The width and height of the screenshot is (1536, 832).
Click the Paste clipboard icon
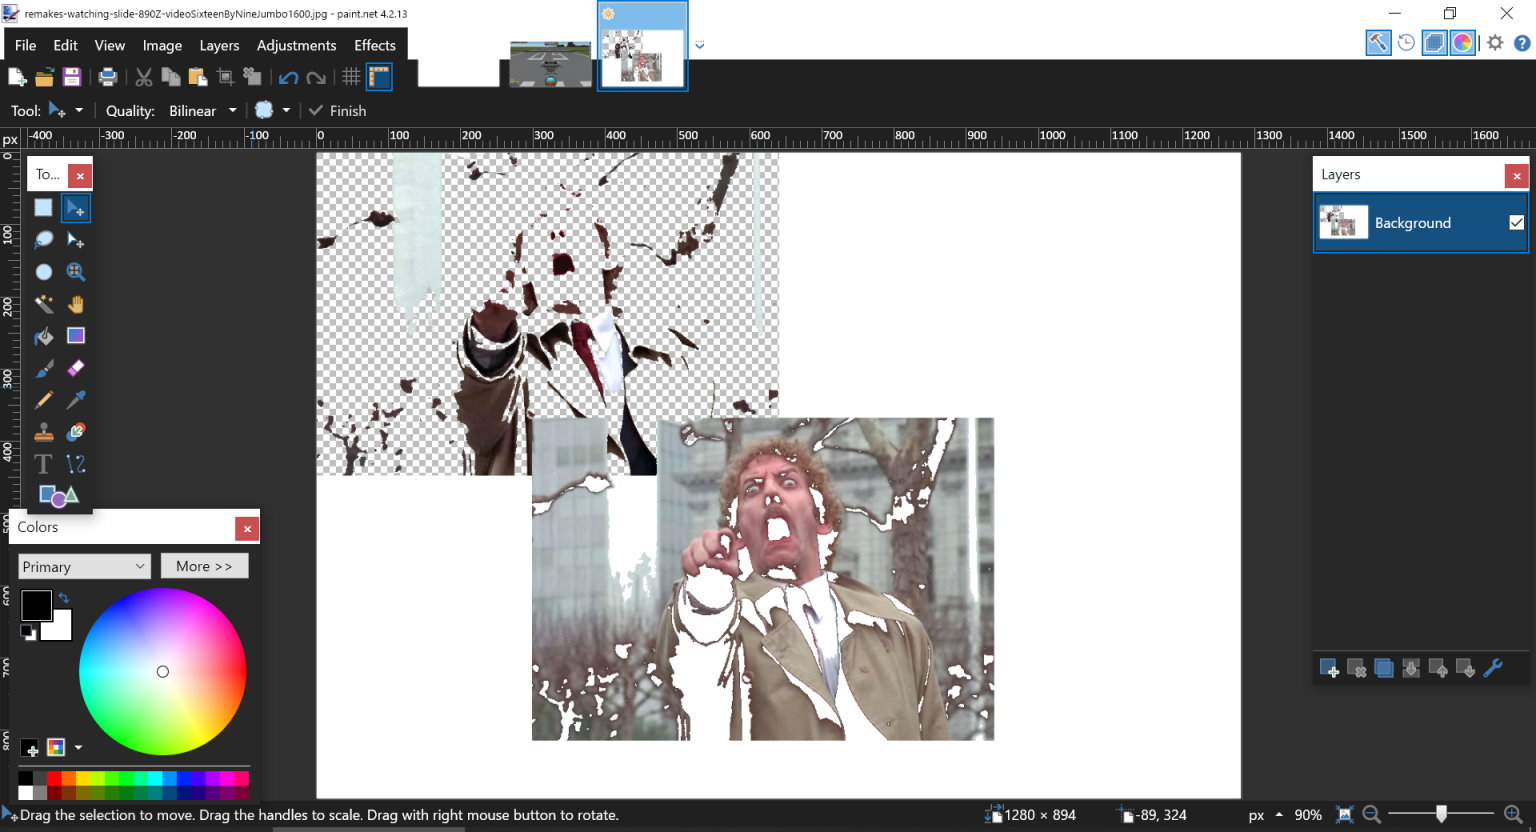point(197,77)
